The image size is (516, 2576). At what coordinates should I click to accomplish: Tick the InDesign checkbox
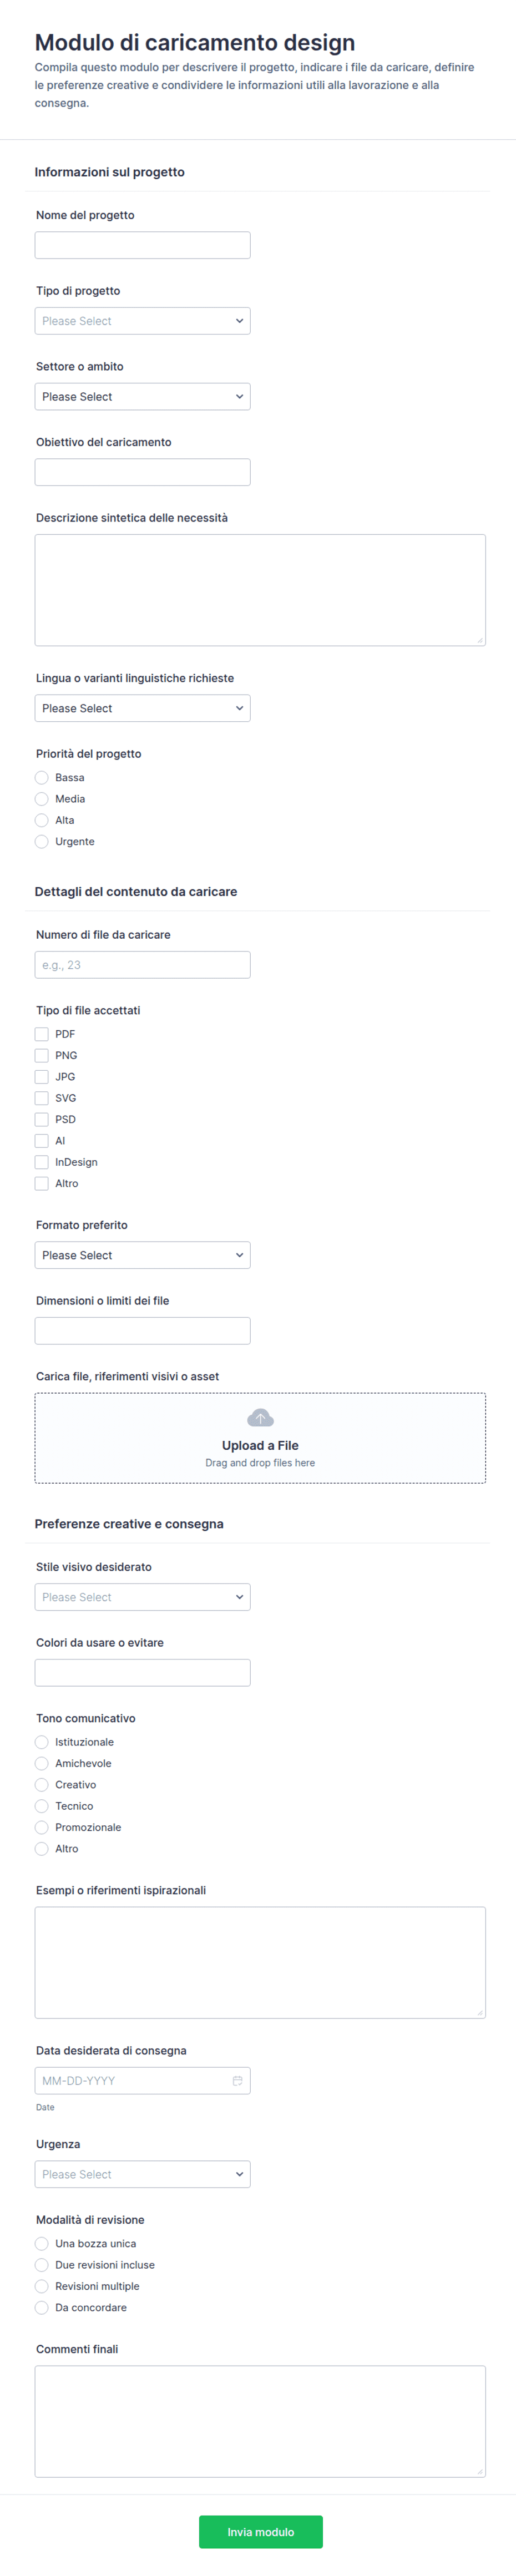42,1162
